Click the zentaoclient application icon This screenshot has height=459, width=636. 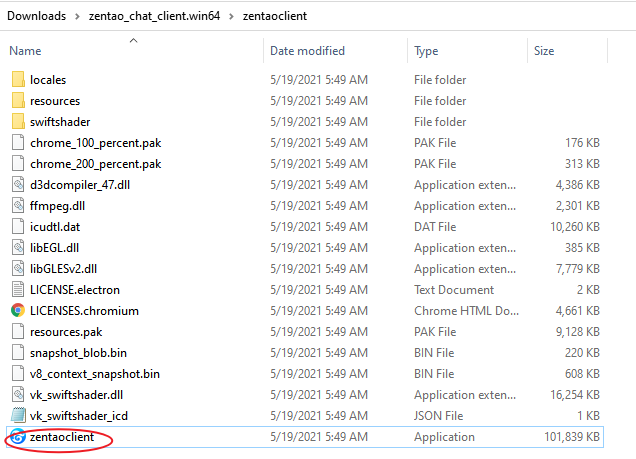coord(18,437)
